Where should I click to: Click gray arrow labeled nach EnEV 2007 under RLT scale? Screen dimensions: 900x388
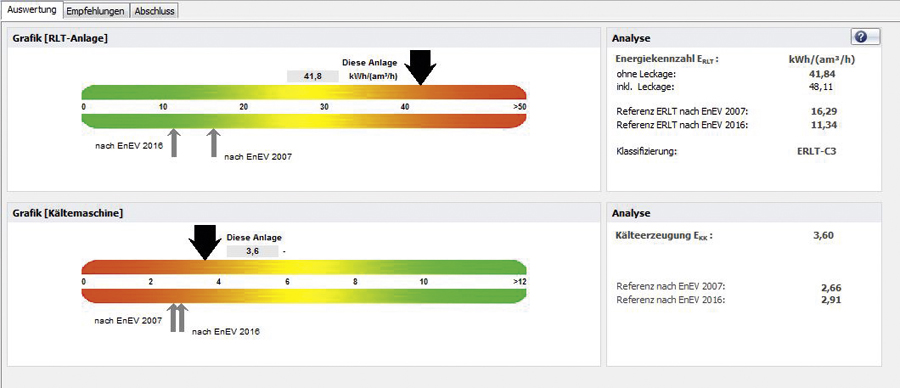point(214,143)
